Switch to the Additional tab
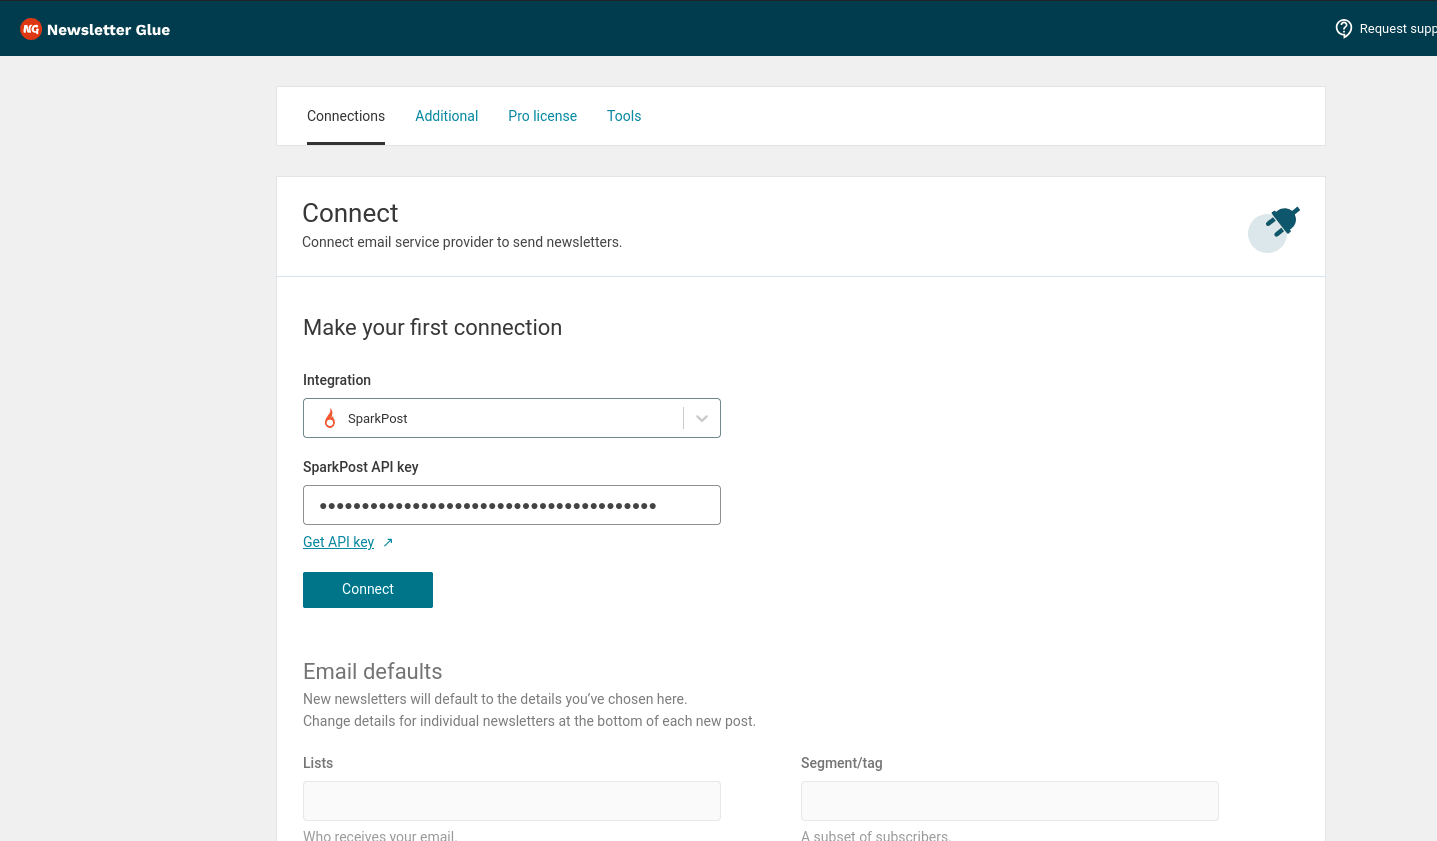Screen dimensions: 1437x841 446,116
